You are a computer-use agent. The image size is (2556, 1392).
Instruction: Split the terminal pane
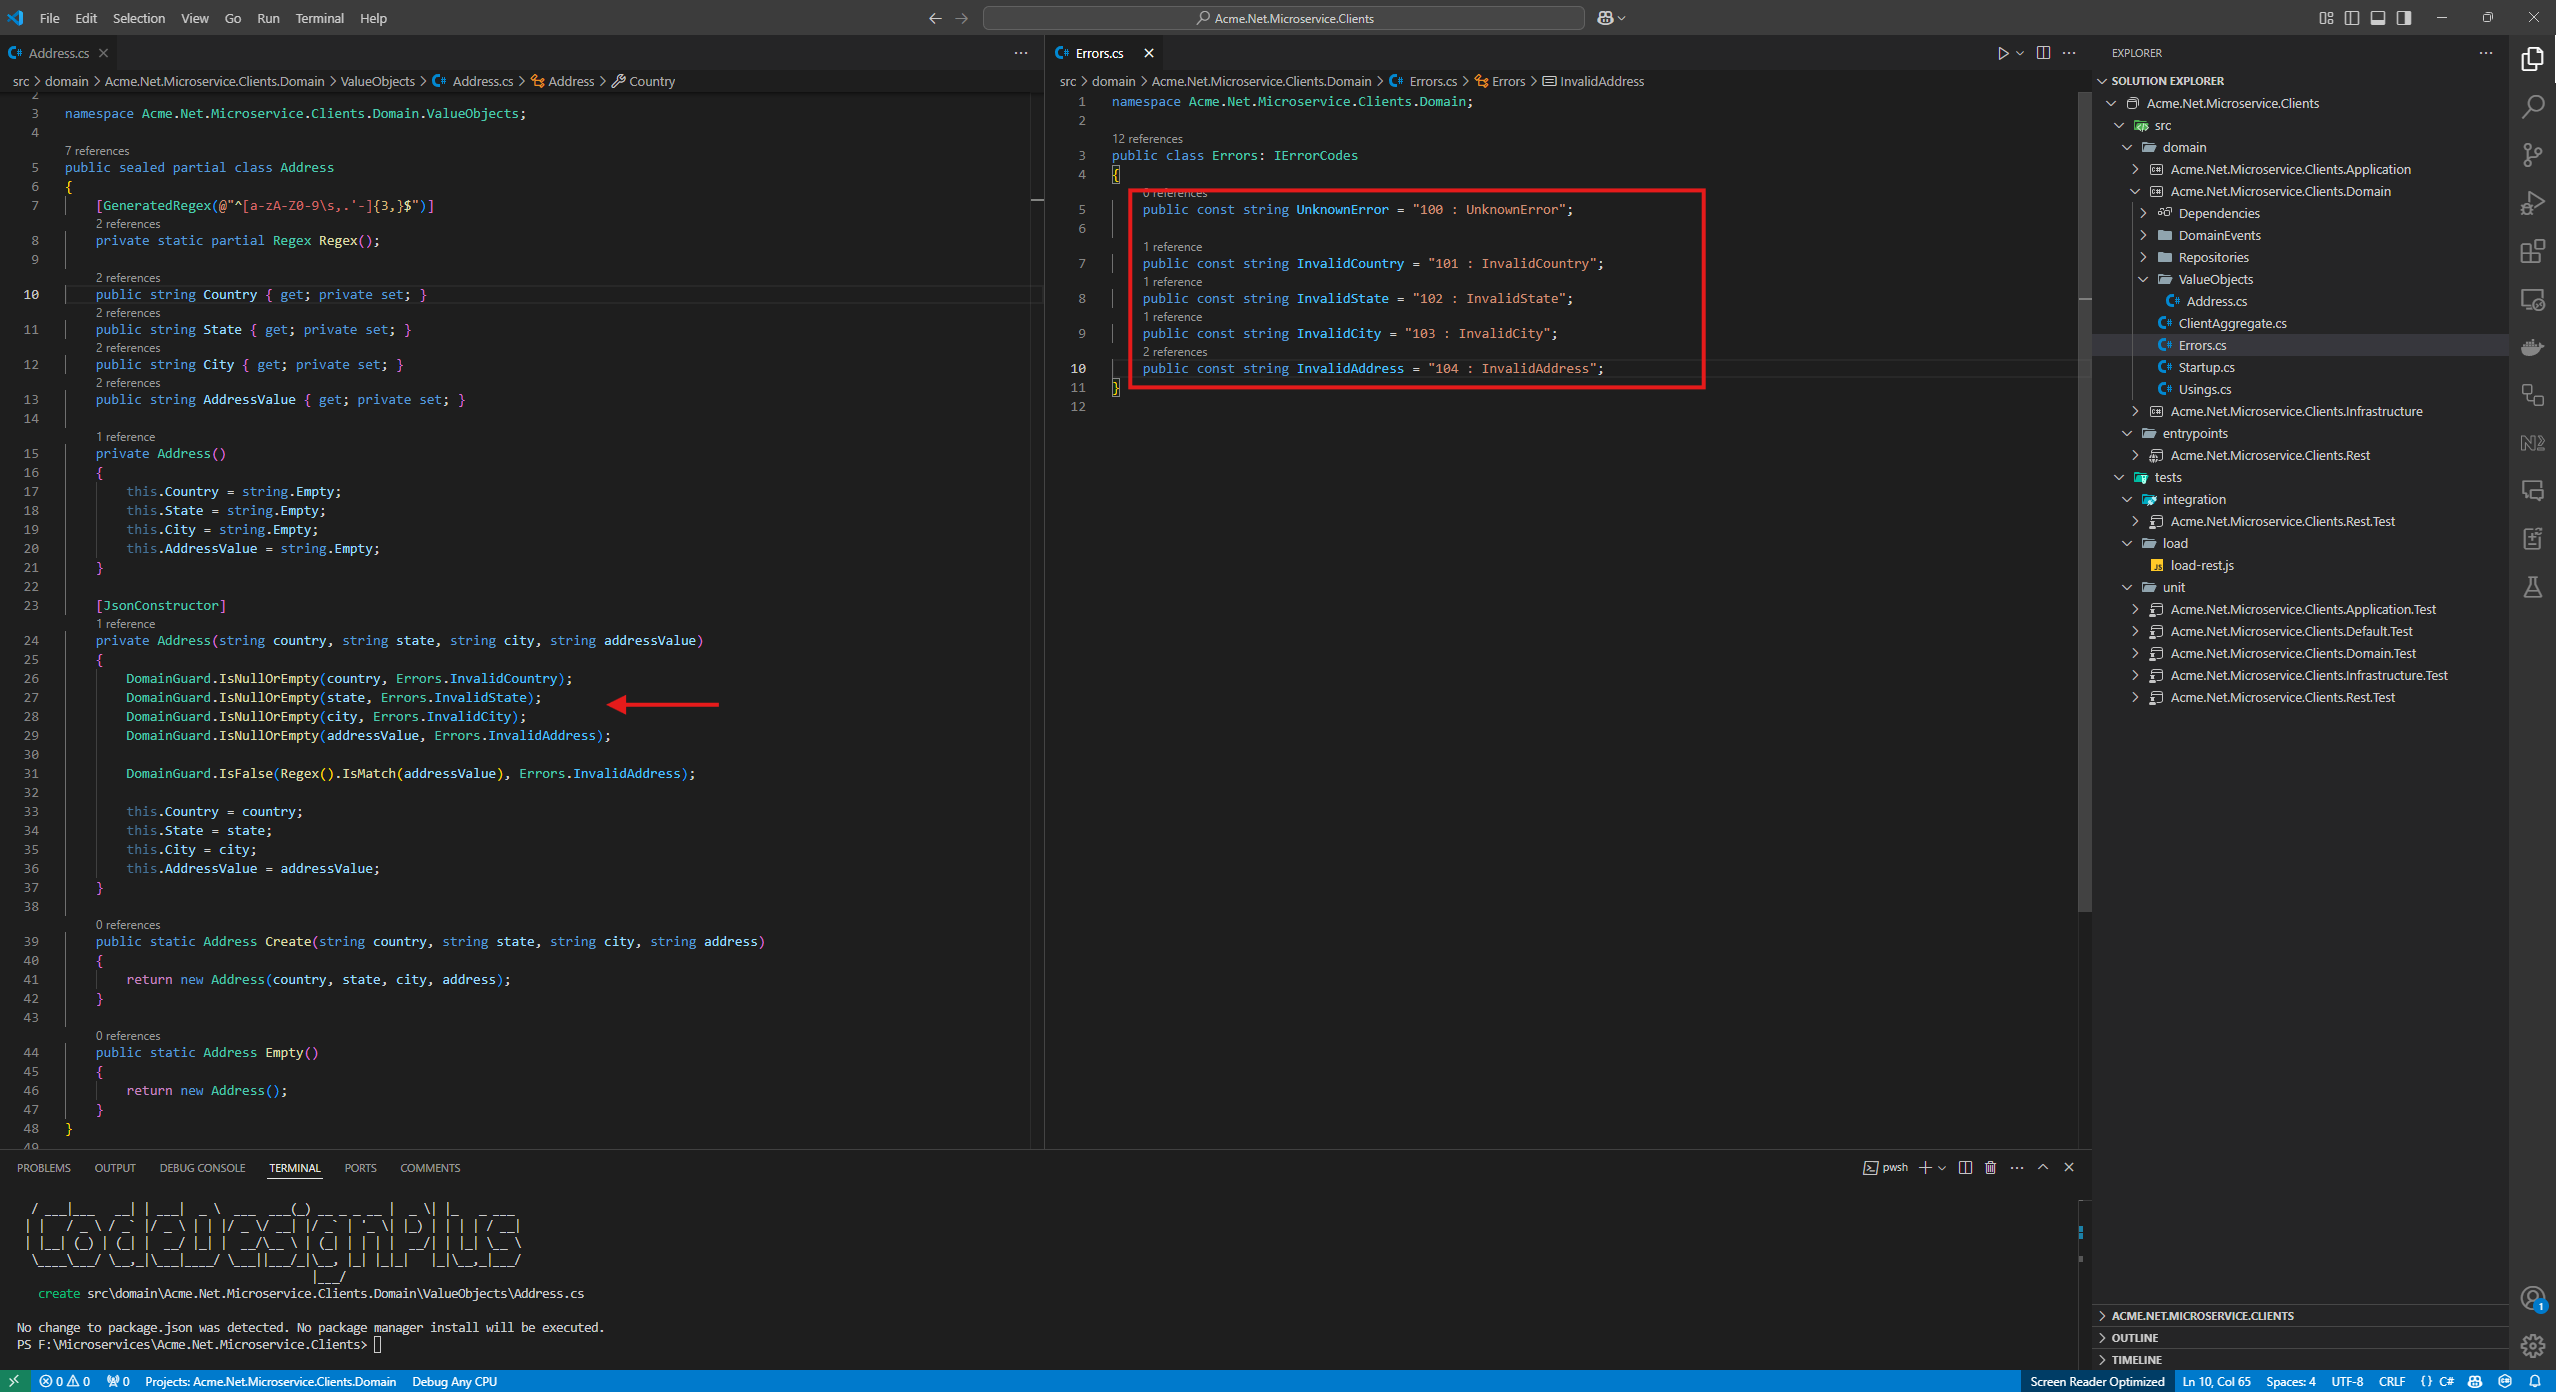[x=1965, y=1167]
